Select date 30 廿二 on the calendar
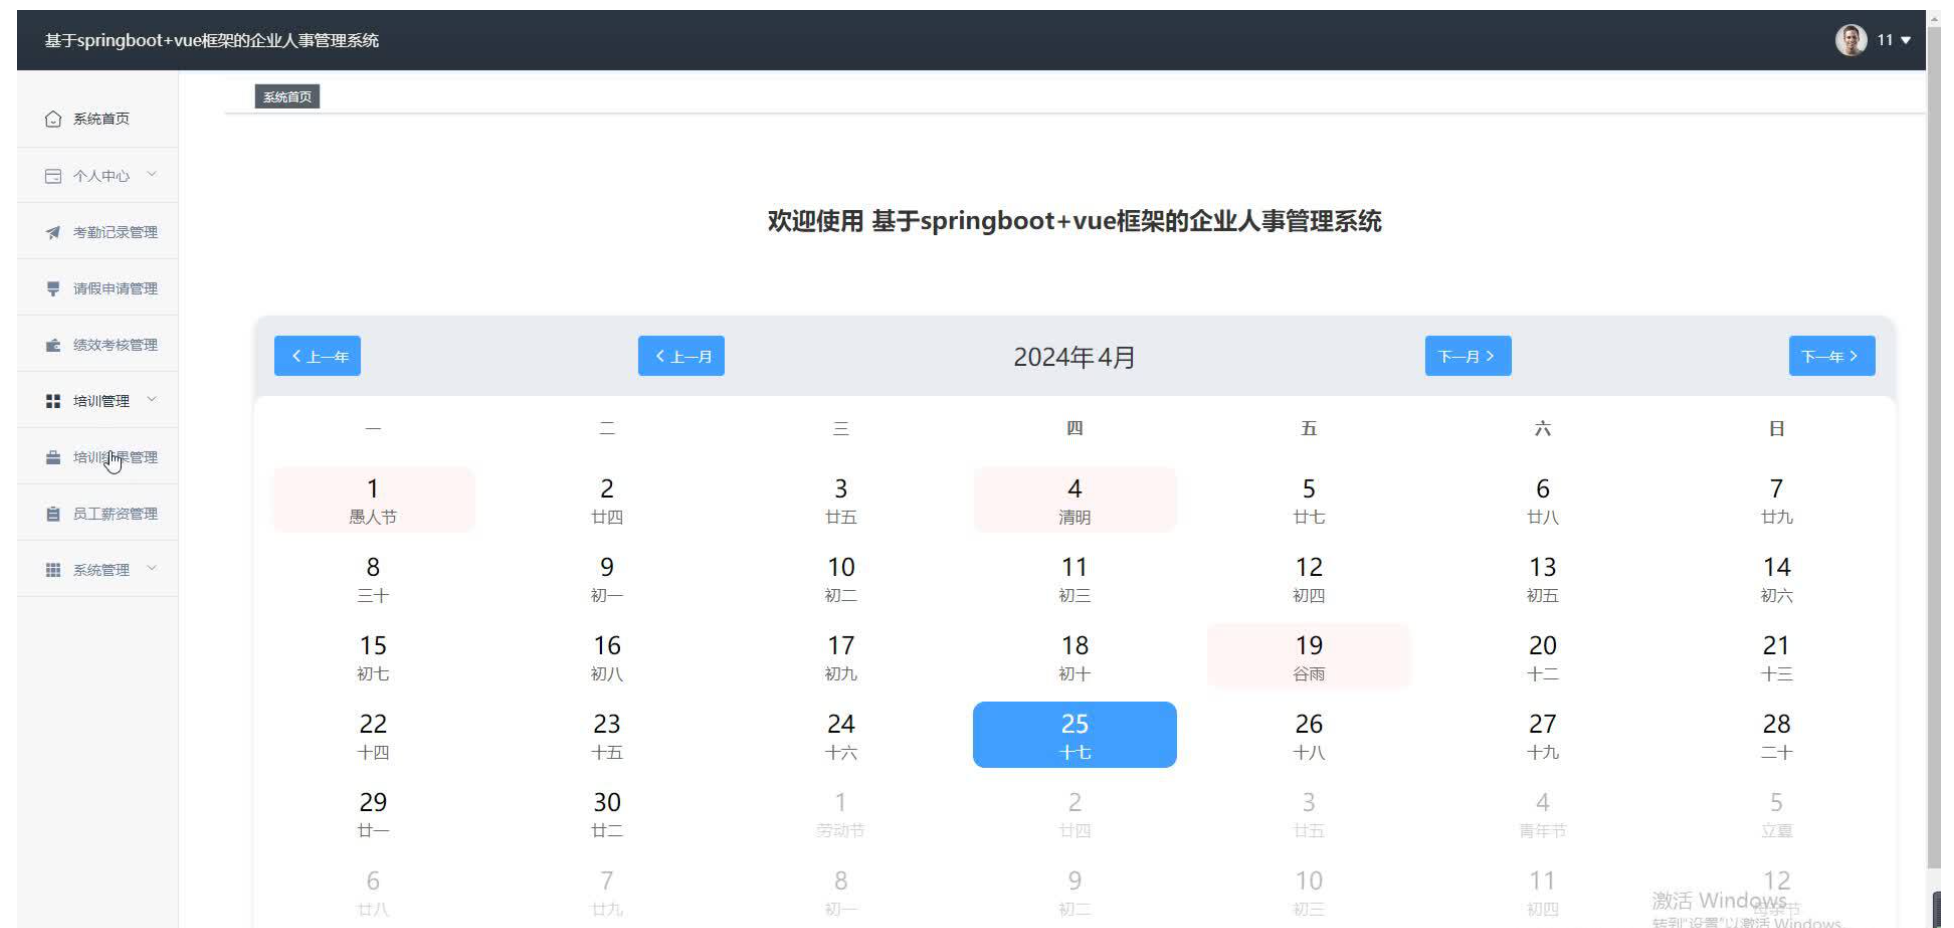This screenshot has width=1954, height=928. (x=607, y=814)
